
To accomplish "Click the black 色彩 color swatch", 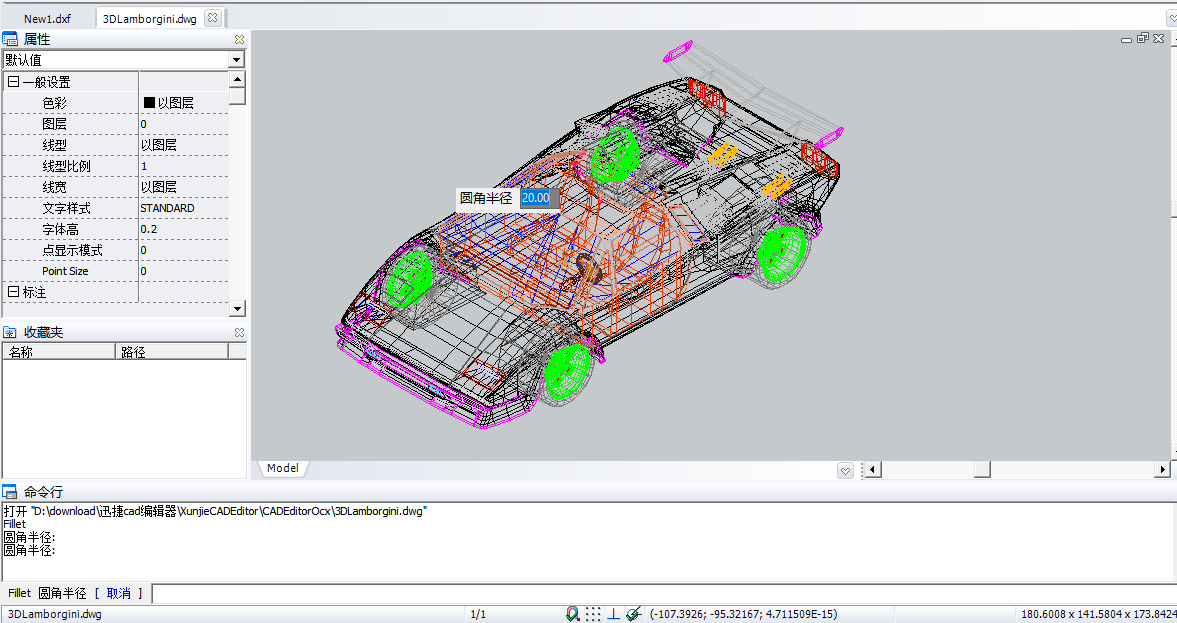I will coord(150,103).
